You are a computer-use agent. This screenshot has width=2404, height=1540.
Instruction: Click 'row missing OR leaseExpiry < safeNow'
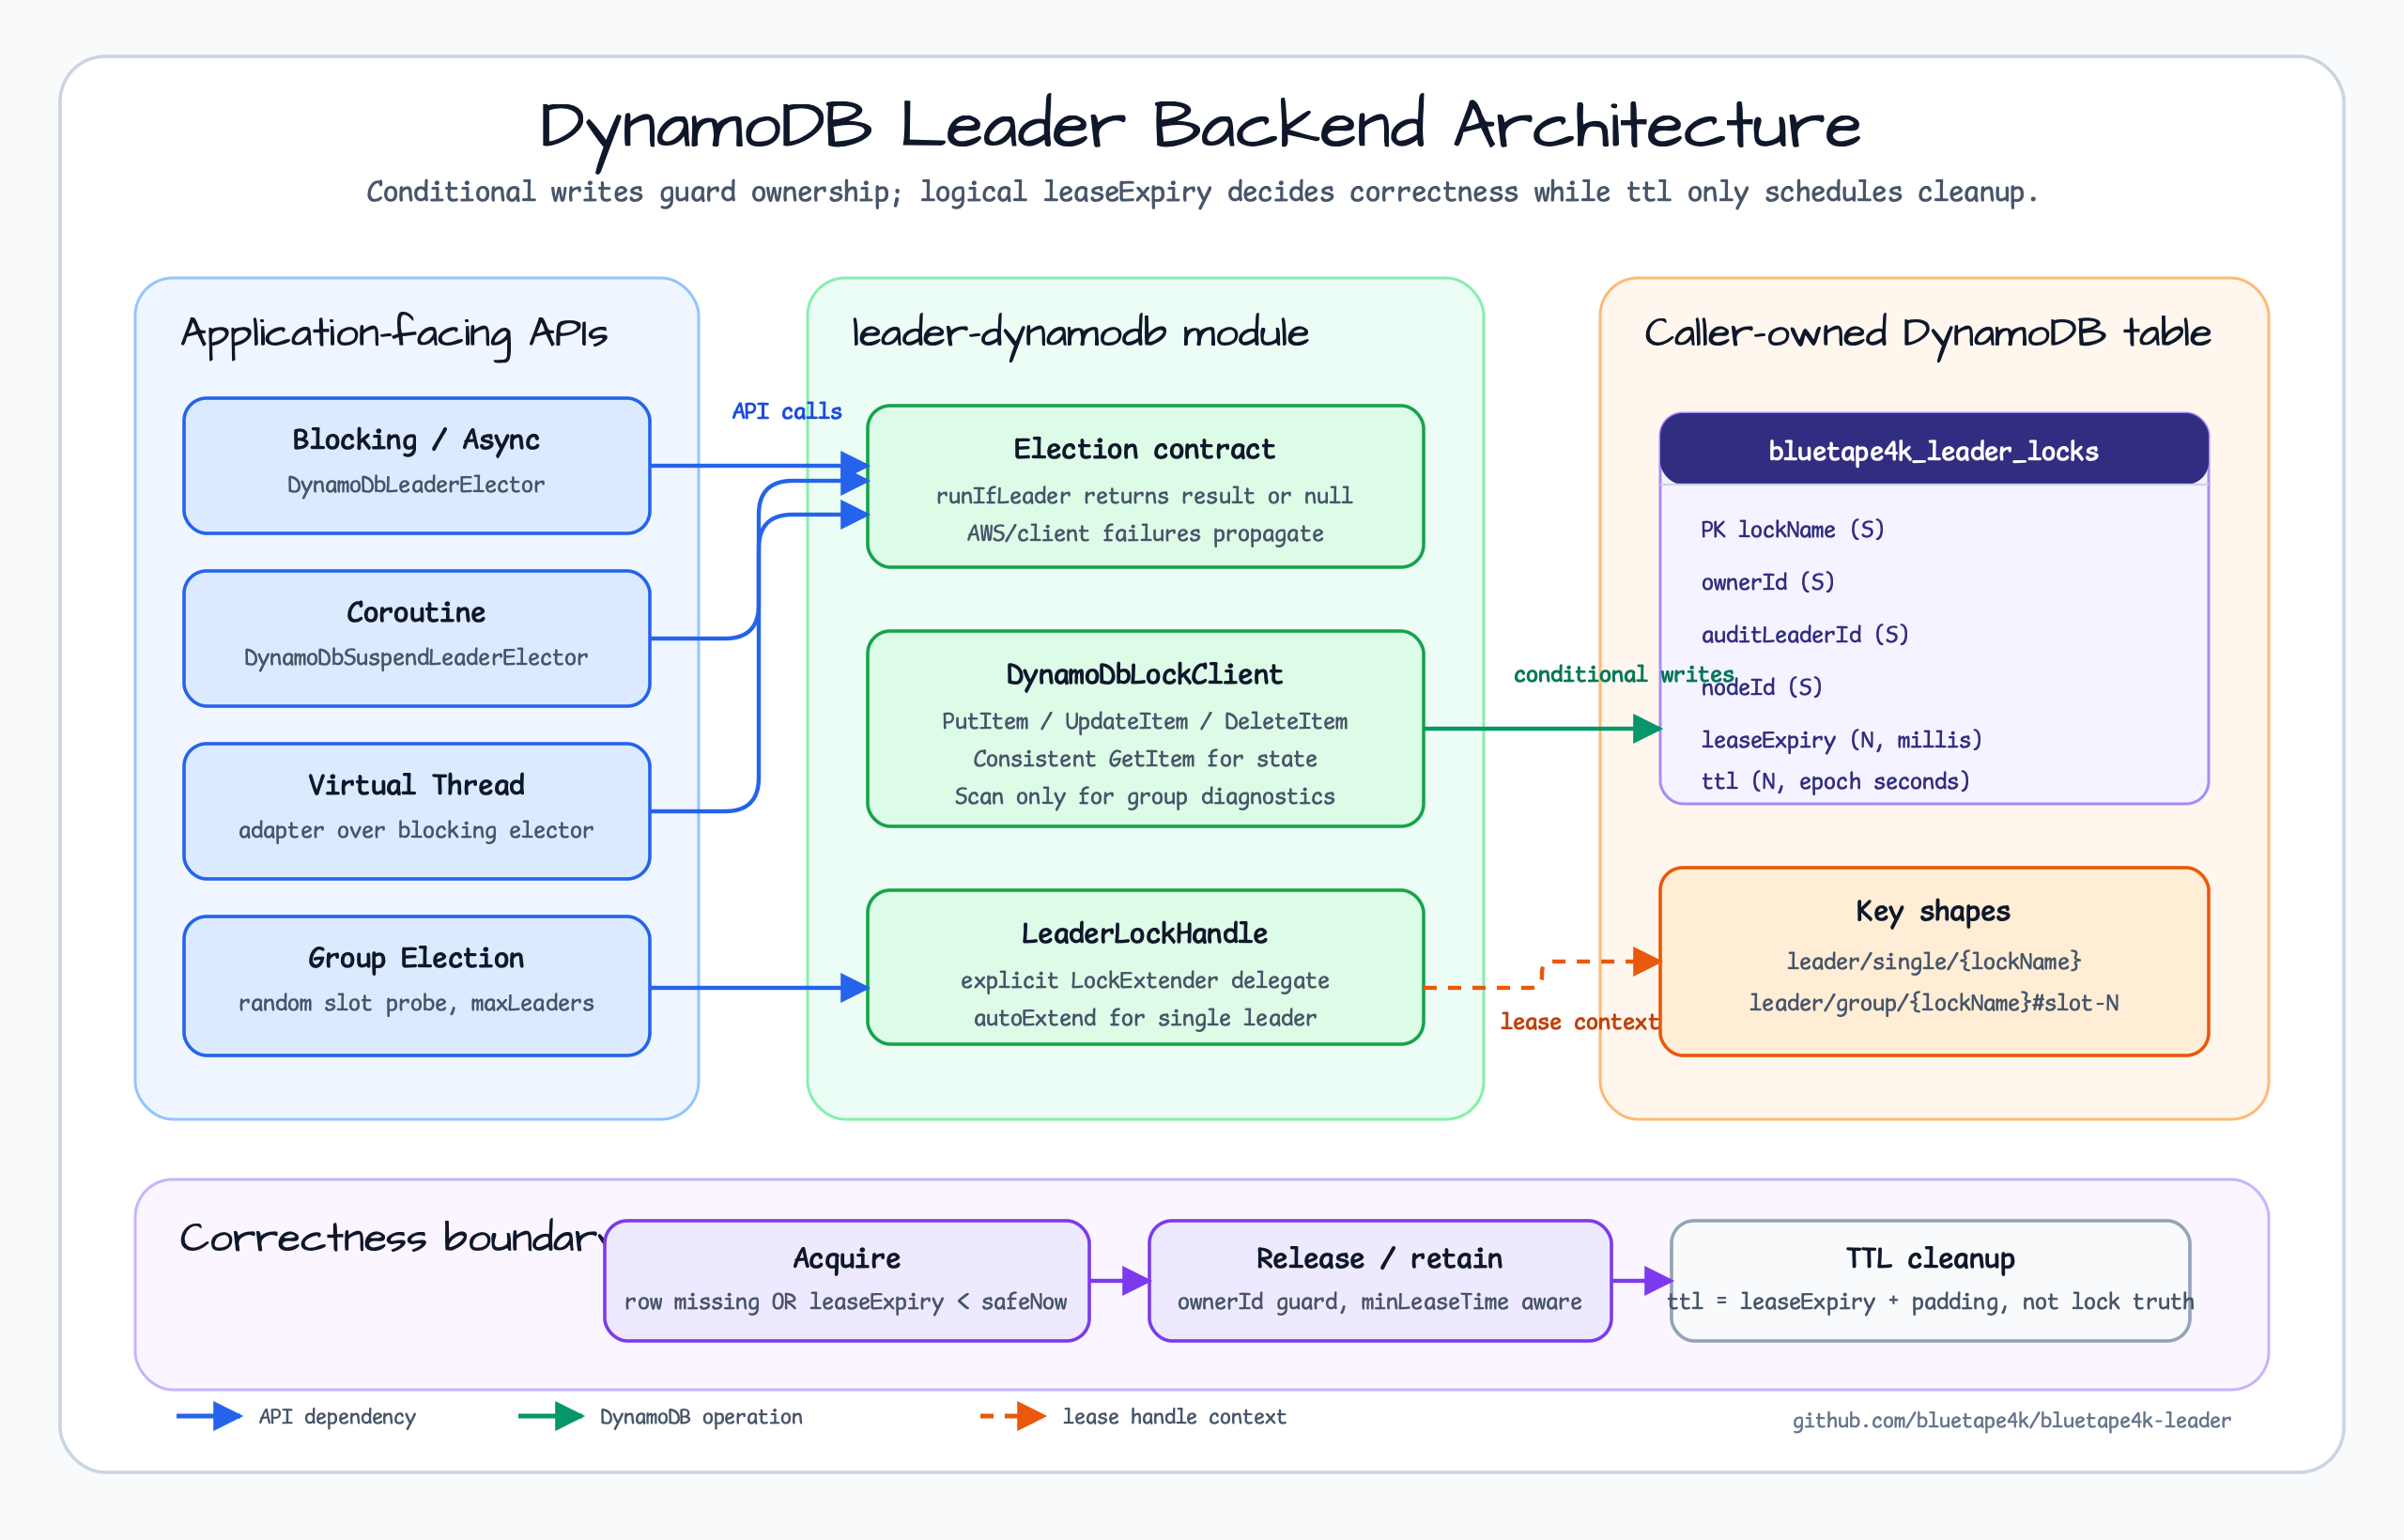click(846, 1301)
